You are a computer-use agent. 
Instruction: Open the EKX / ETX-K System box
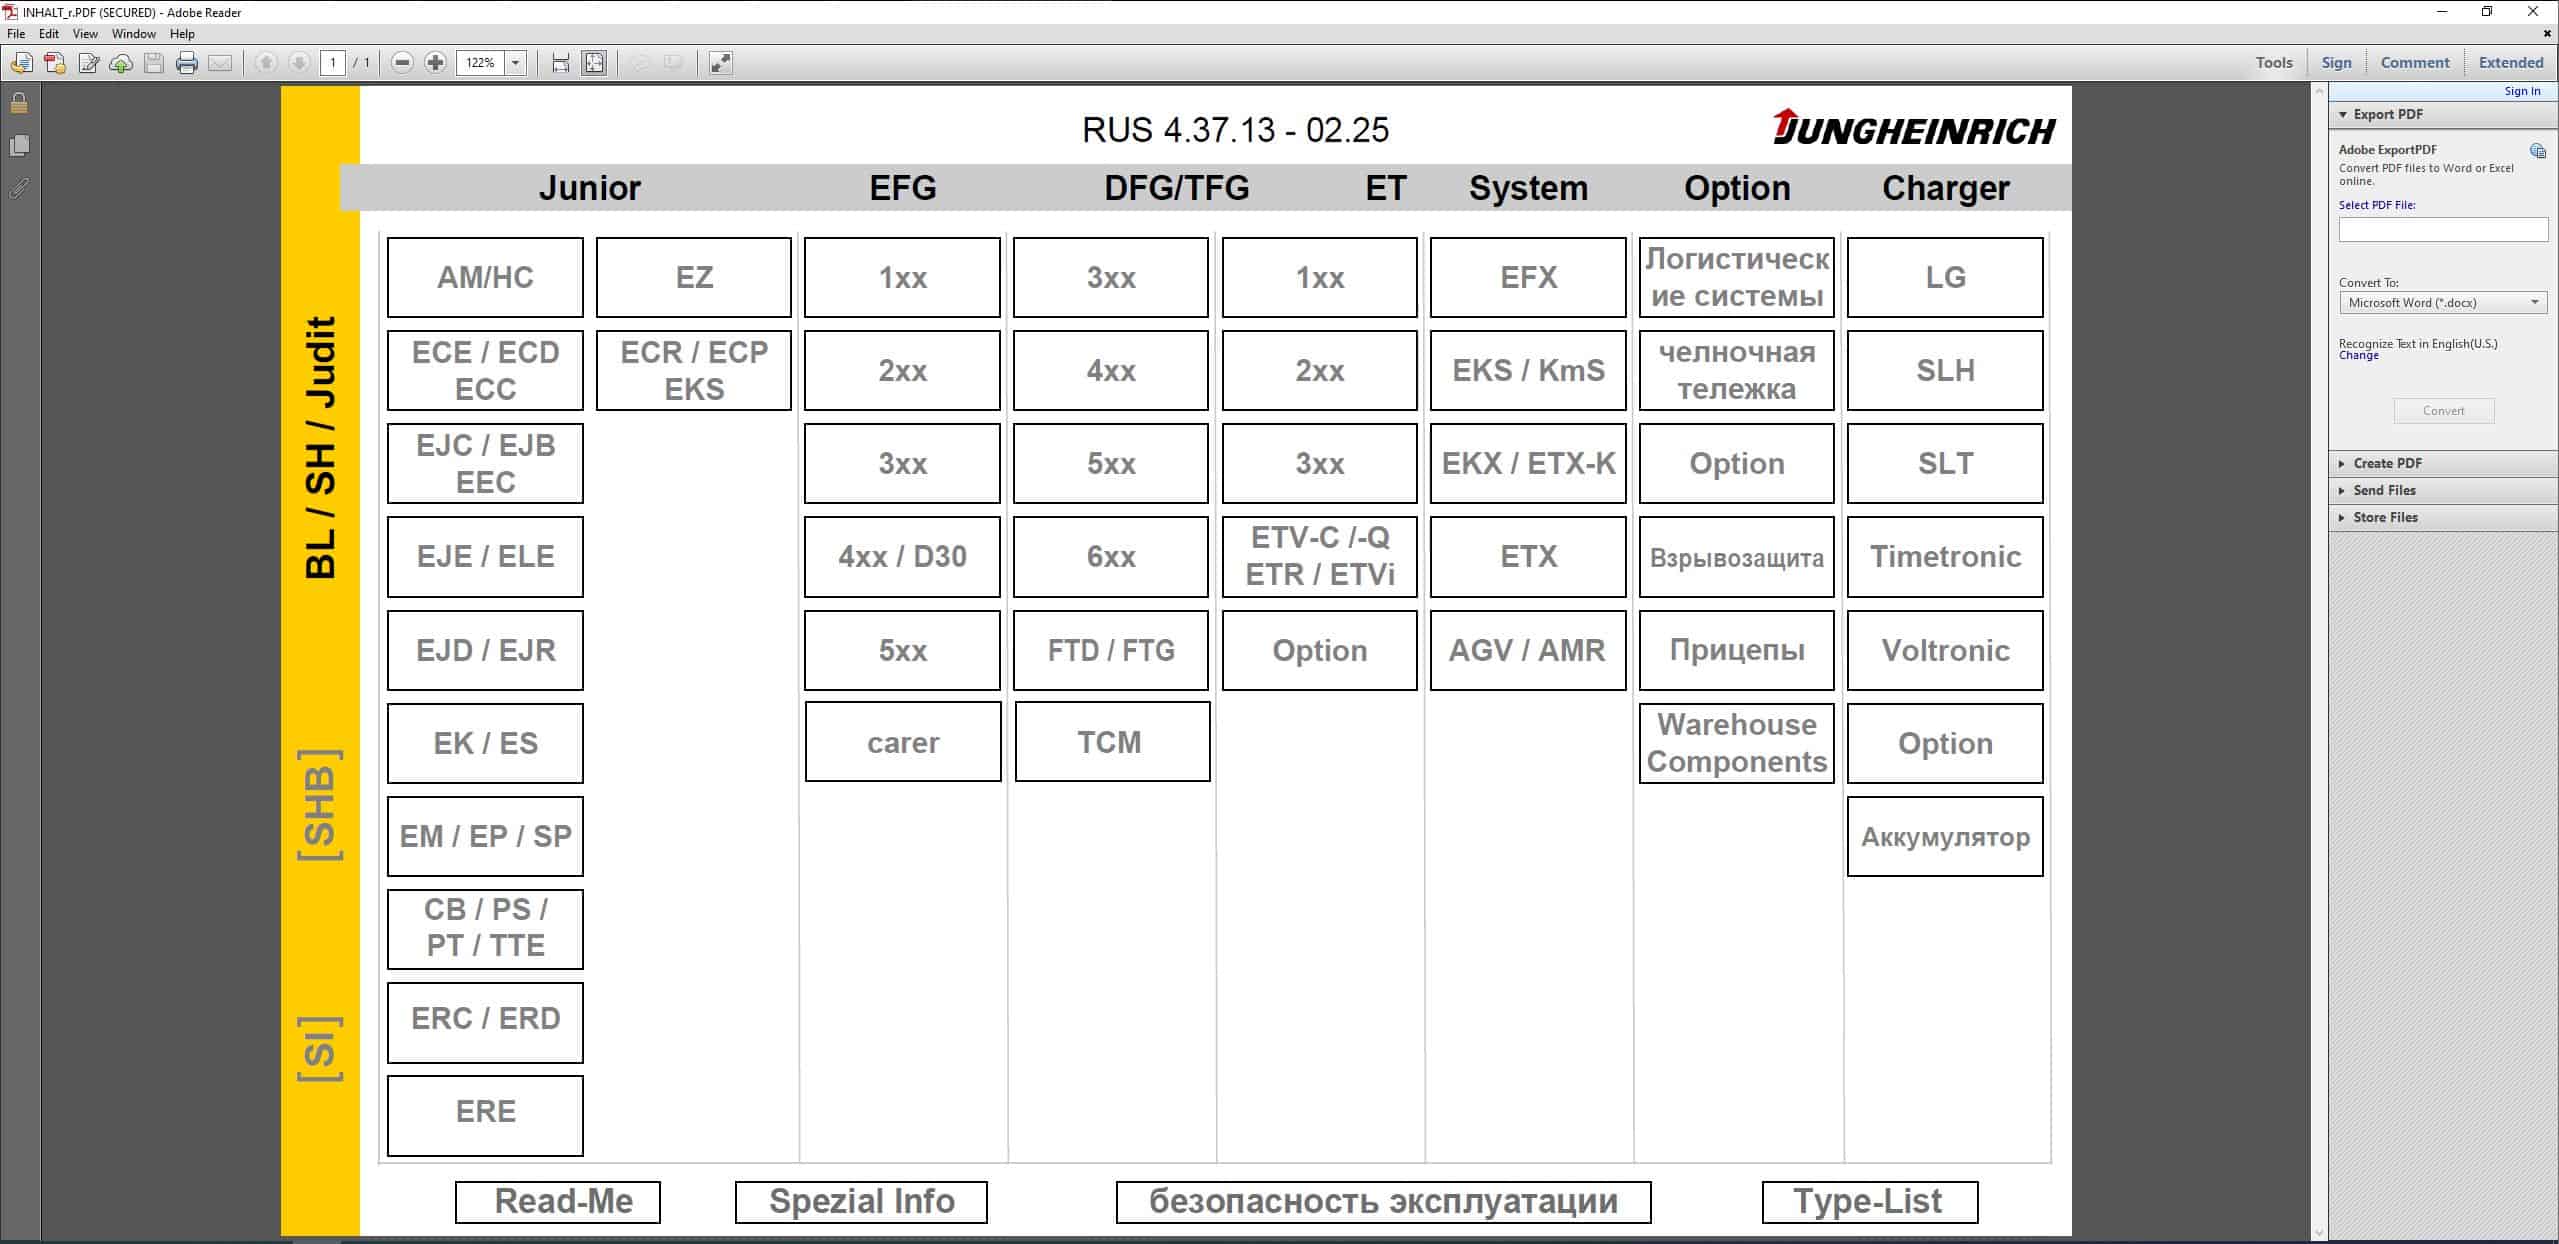point(1528,463)
